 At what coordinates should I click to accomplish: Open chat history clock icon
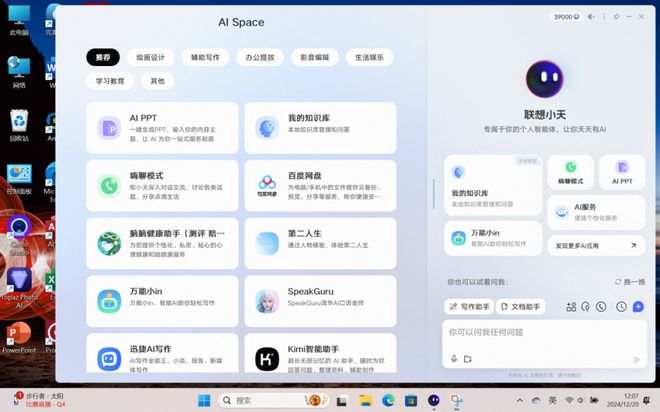[x=621, y=307]
